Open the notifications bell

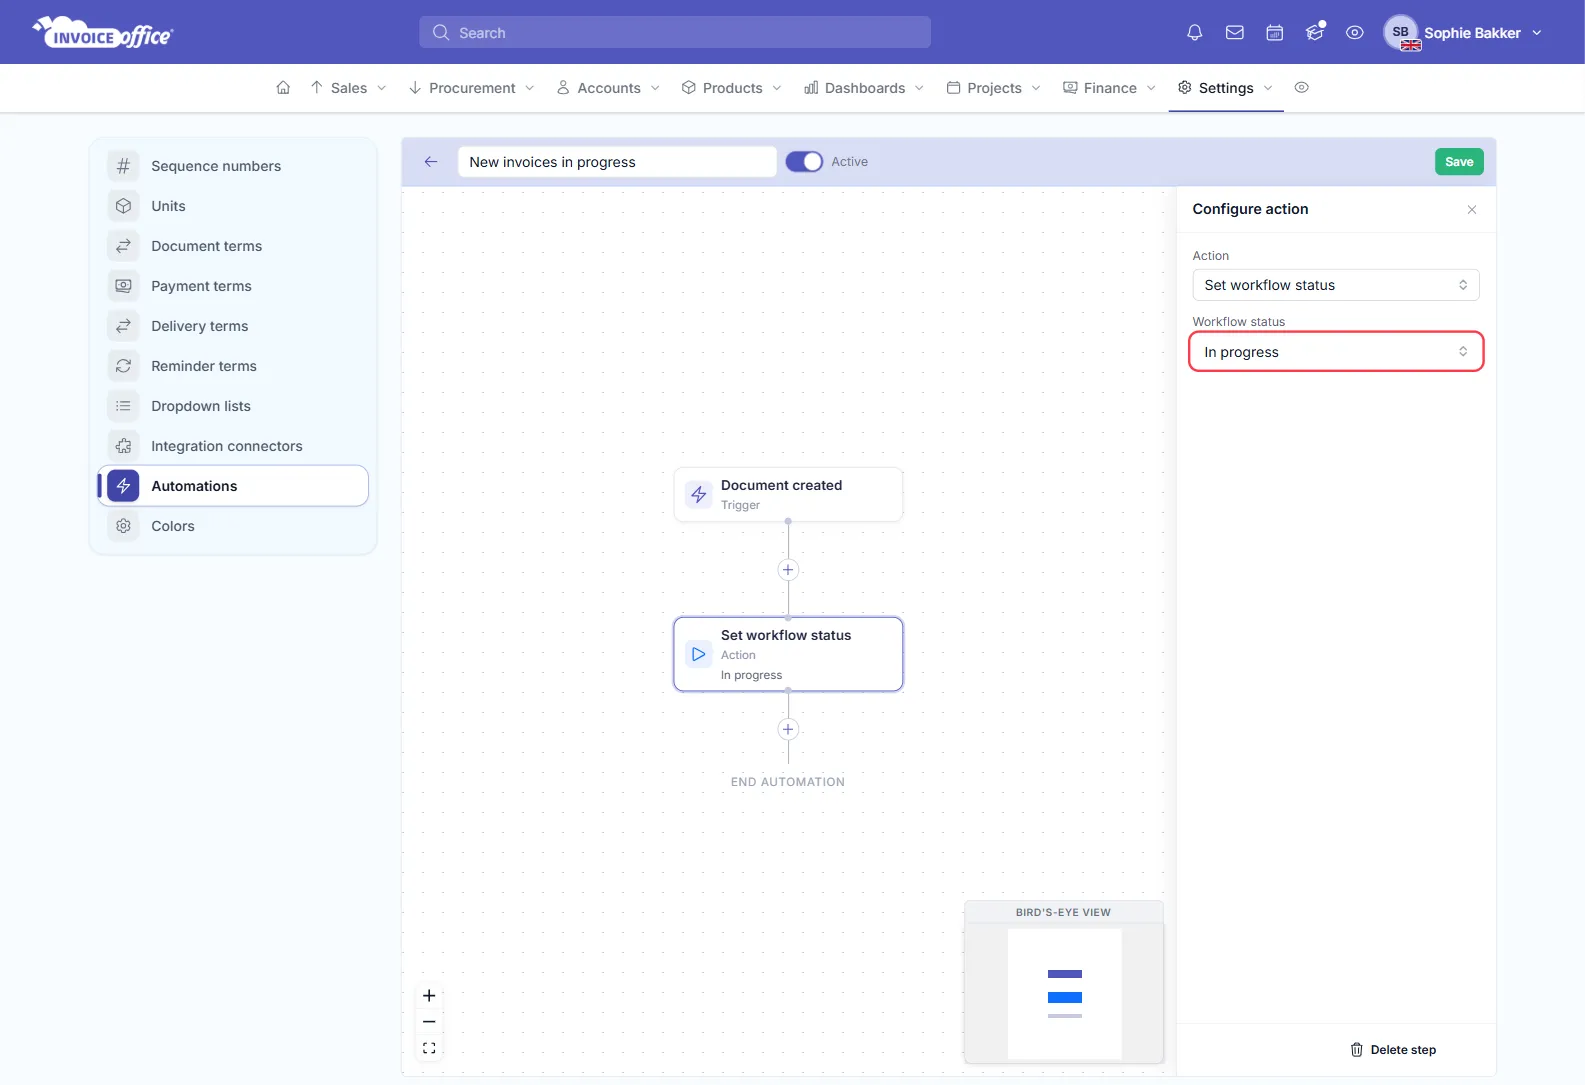[x=1194, y=33]
